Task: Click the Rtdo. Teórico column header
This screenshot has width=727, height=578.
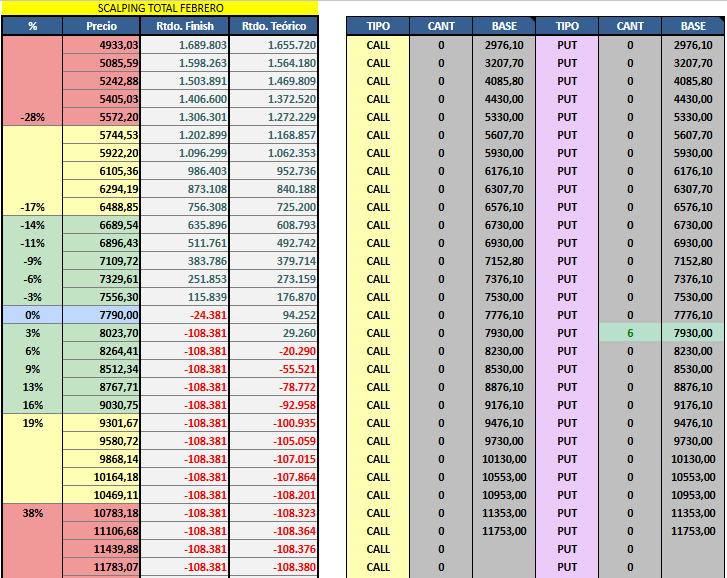Action: [x=274, y=26]
